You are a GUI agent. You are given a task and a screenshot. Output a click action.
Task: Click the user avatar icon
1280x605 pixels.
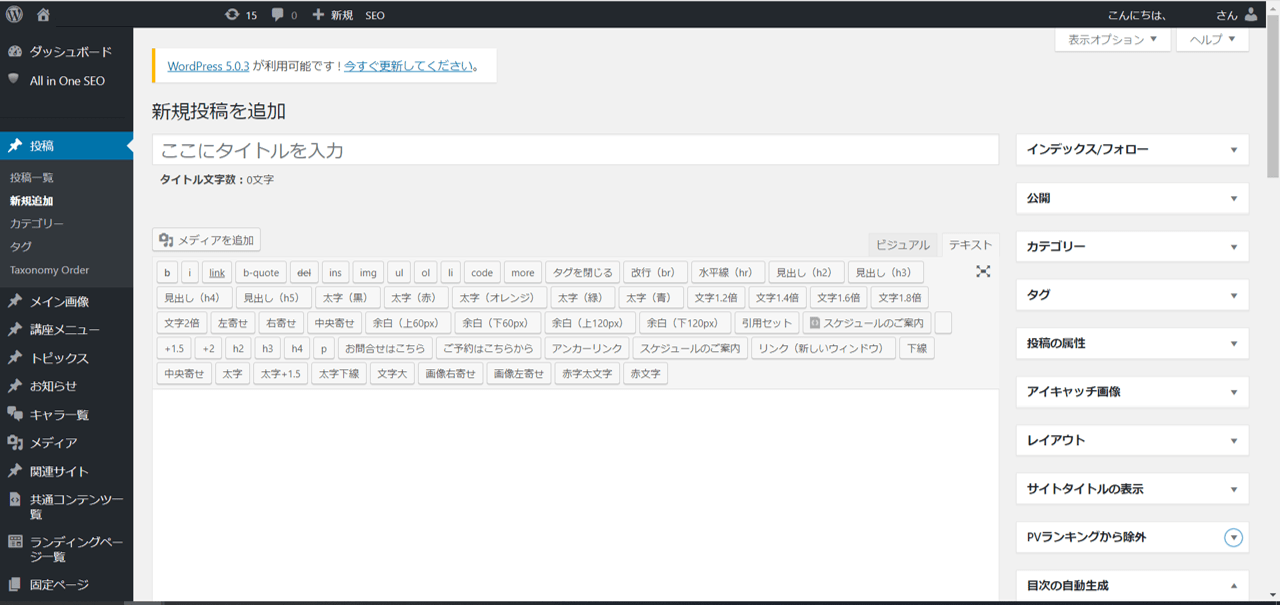click(1252, 15)
